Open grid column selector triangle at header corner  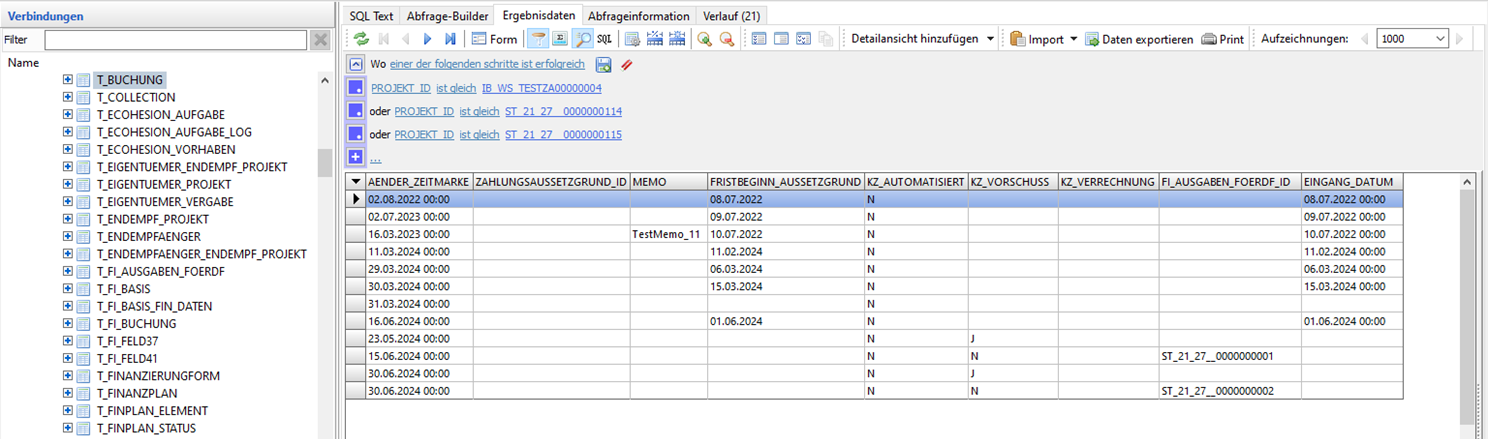356,182
